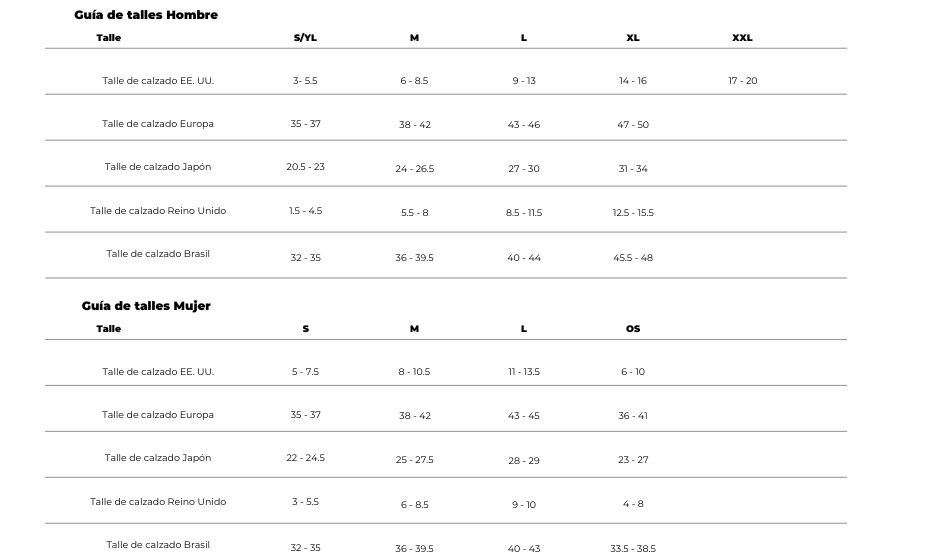
Task: Select the 4 - 8 UK size cell
Action: 633,504
